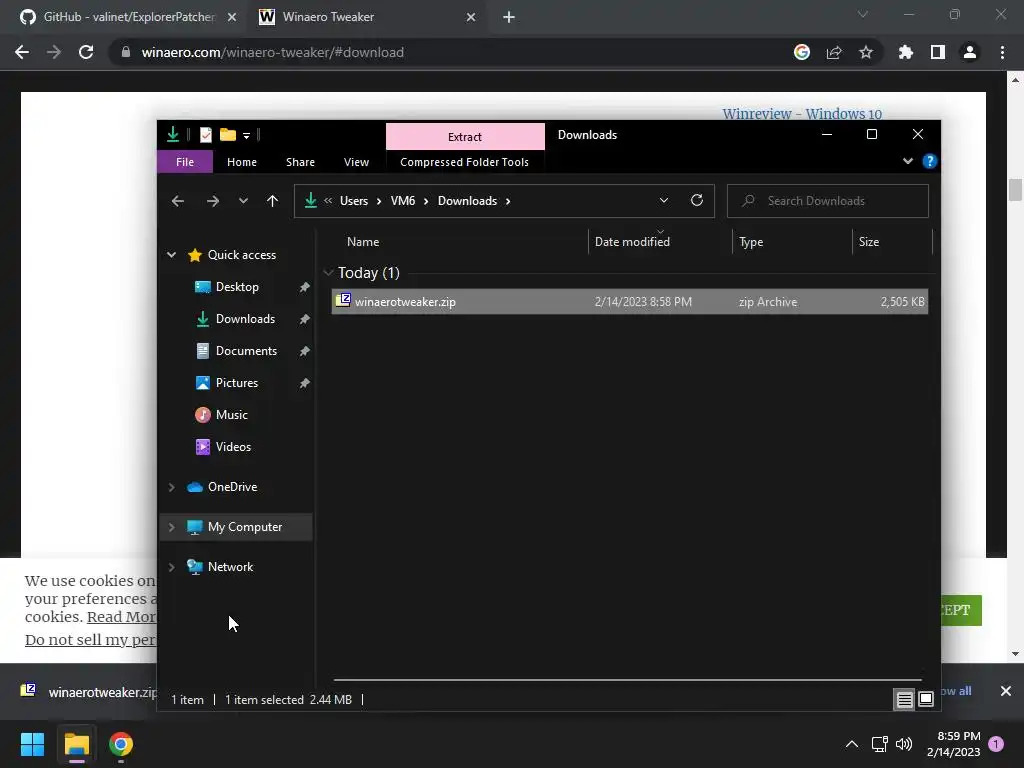Open Chrome from the taskbar
Image resolution: width=1024 pixels, height=768 pixels.
coord(121,744)
